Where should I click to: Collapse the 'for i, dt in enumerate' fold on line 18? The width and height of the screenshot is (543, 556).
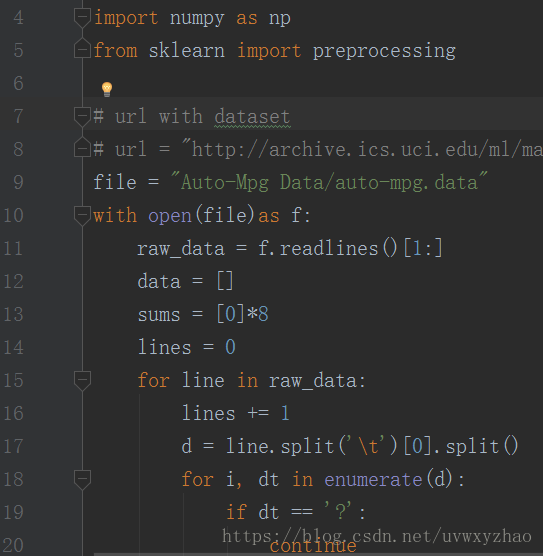[x=82, y=480]
